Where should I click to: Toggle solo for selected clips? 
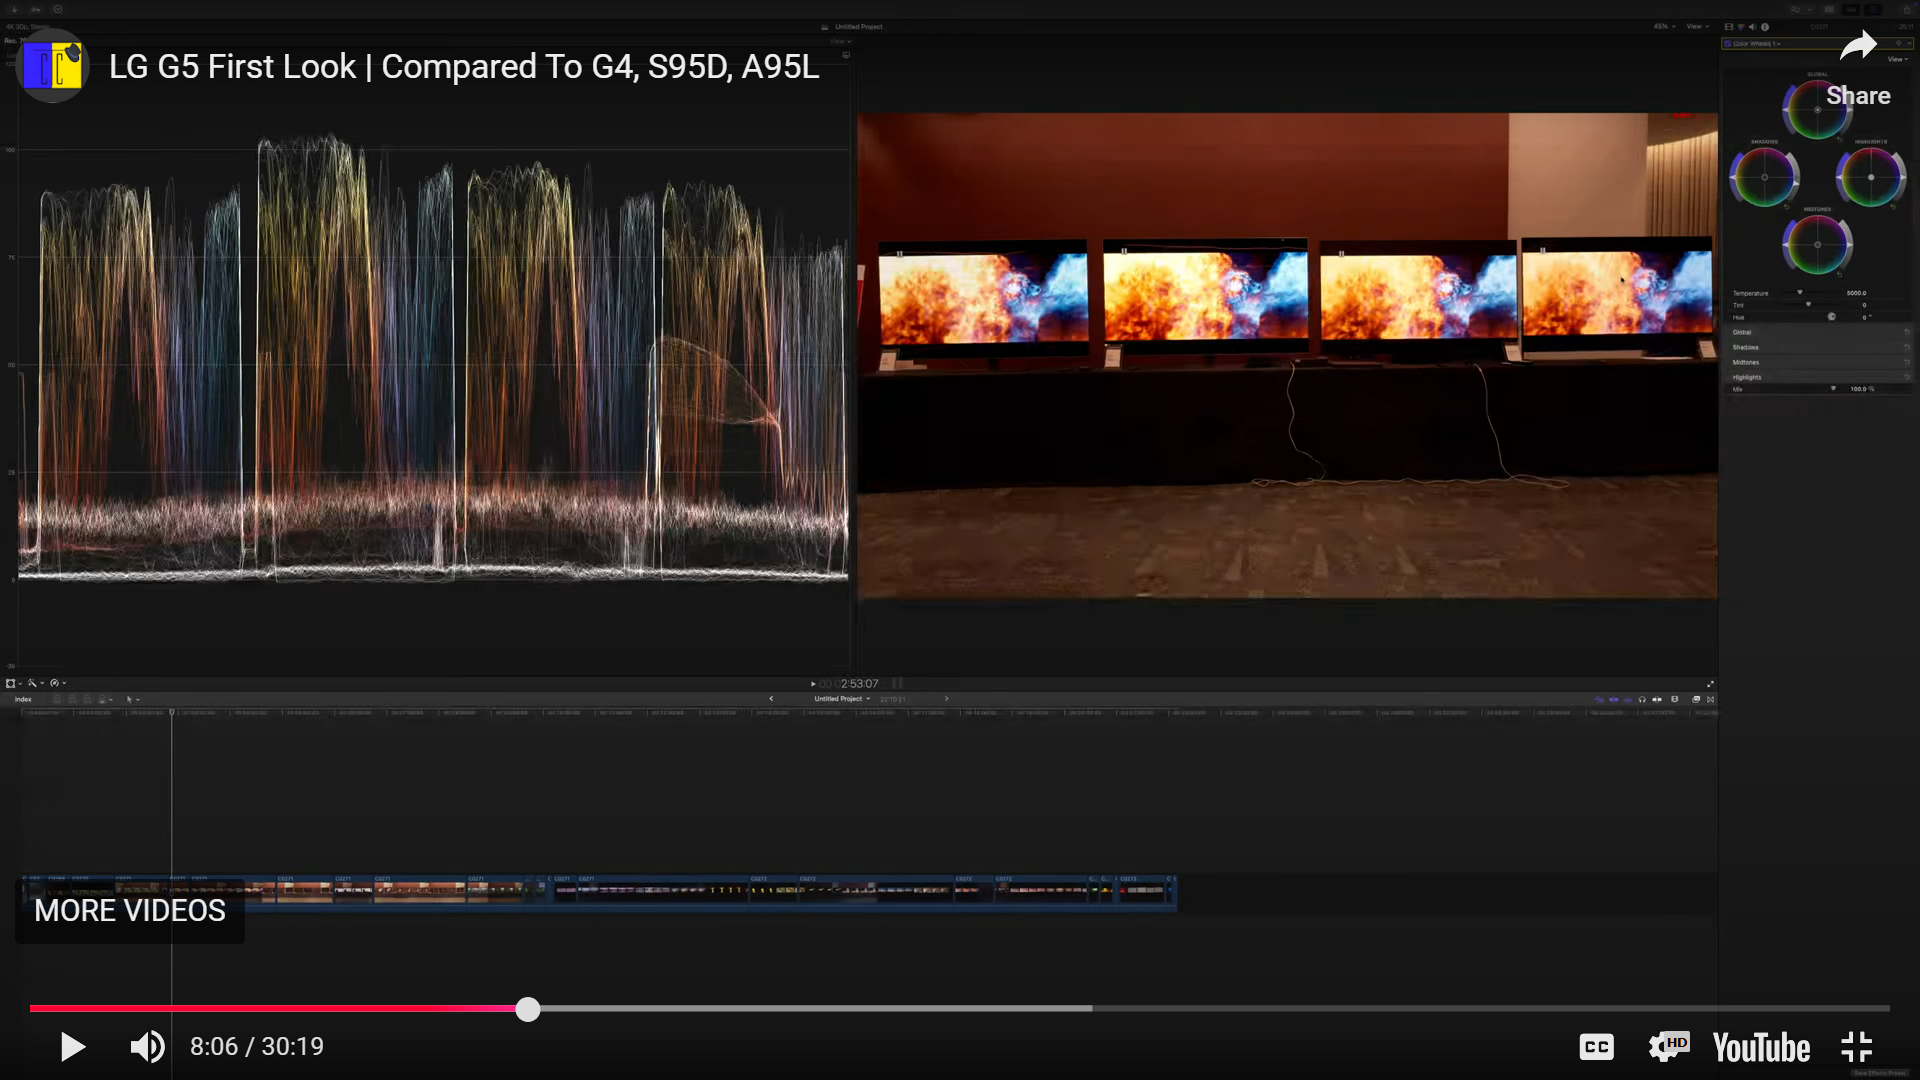click(x=1657, y=700)
